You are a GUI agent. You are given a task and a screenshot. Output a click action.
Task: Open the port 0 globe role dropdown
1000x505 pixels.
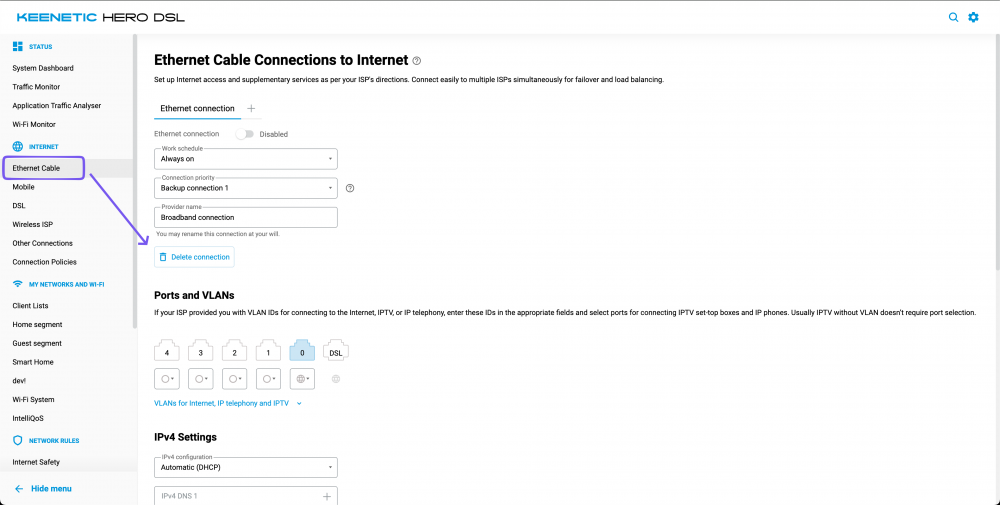(302, 379)
